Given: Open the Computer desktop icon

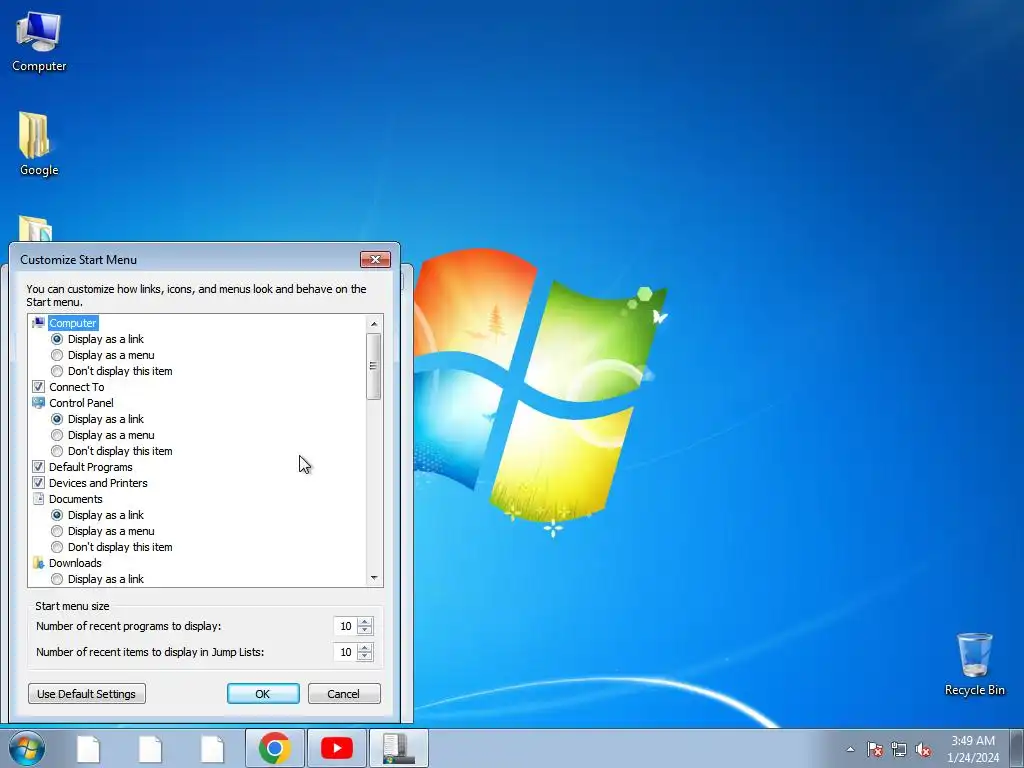Looking at the screenshot, I should click(39, 42).
